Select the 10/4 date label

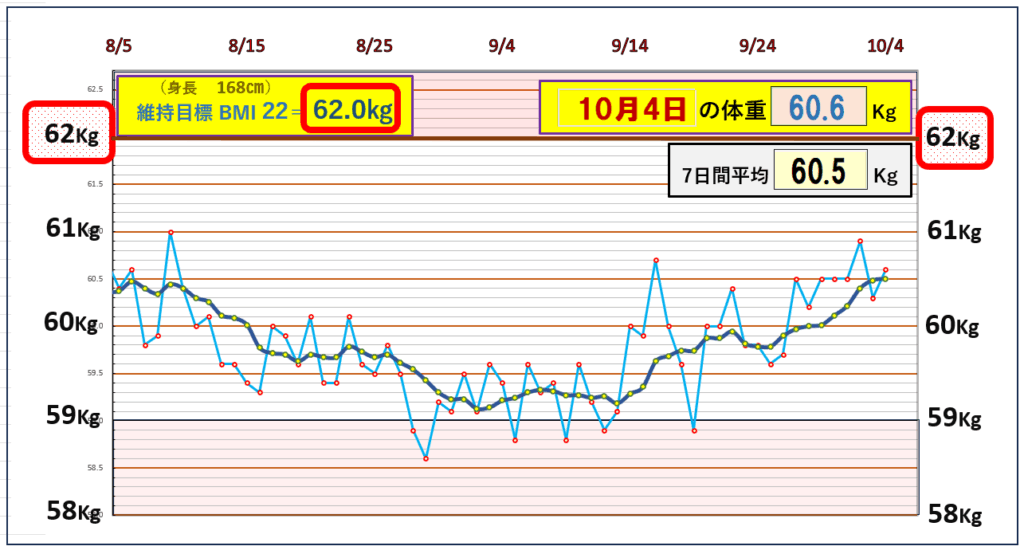click(885, 46)
